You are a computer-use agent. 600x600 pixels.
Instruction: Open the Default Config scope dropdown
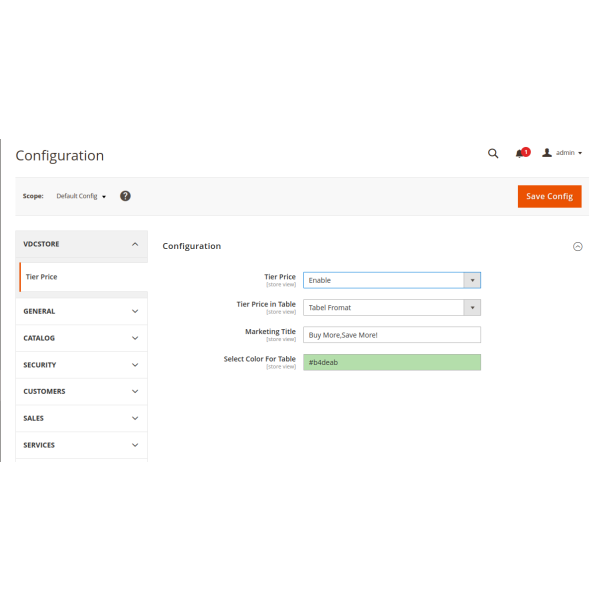point(81,196)
